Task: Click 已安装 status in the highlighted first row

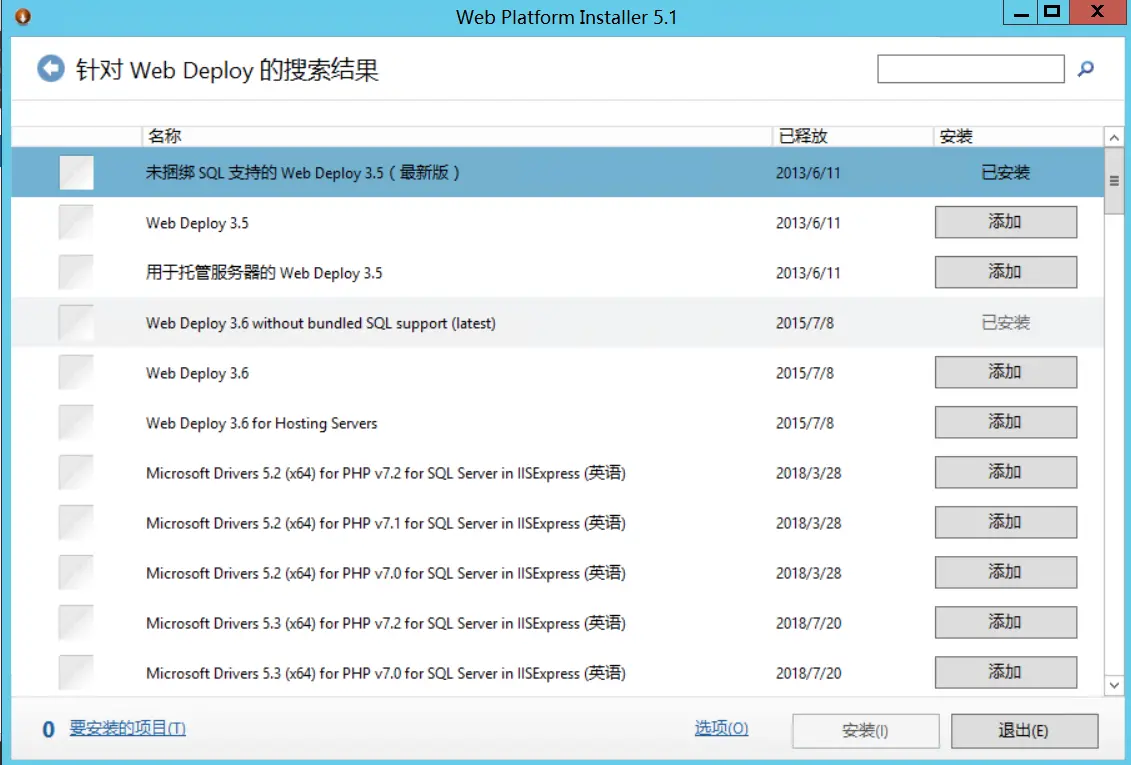Action: [x=1005, y=172]
